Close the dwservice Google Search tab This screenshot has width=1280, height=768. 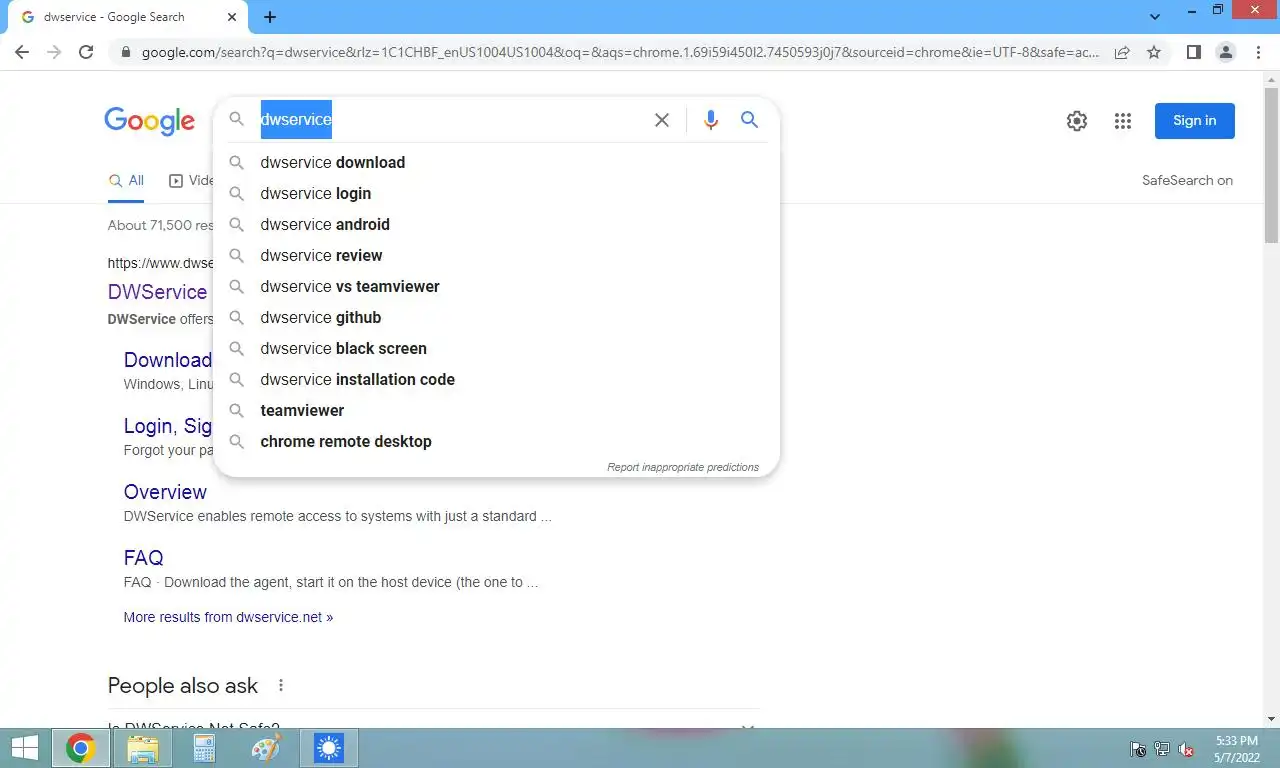click(232, 17)
